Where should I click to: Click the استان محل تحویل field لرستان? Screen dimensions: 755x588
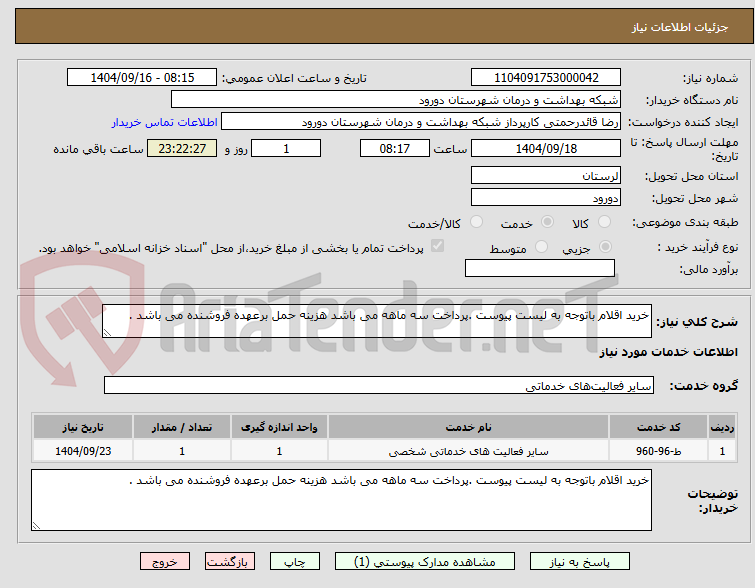tap(546, 176)
